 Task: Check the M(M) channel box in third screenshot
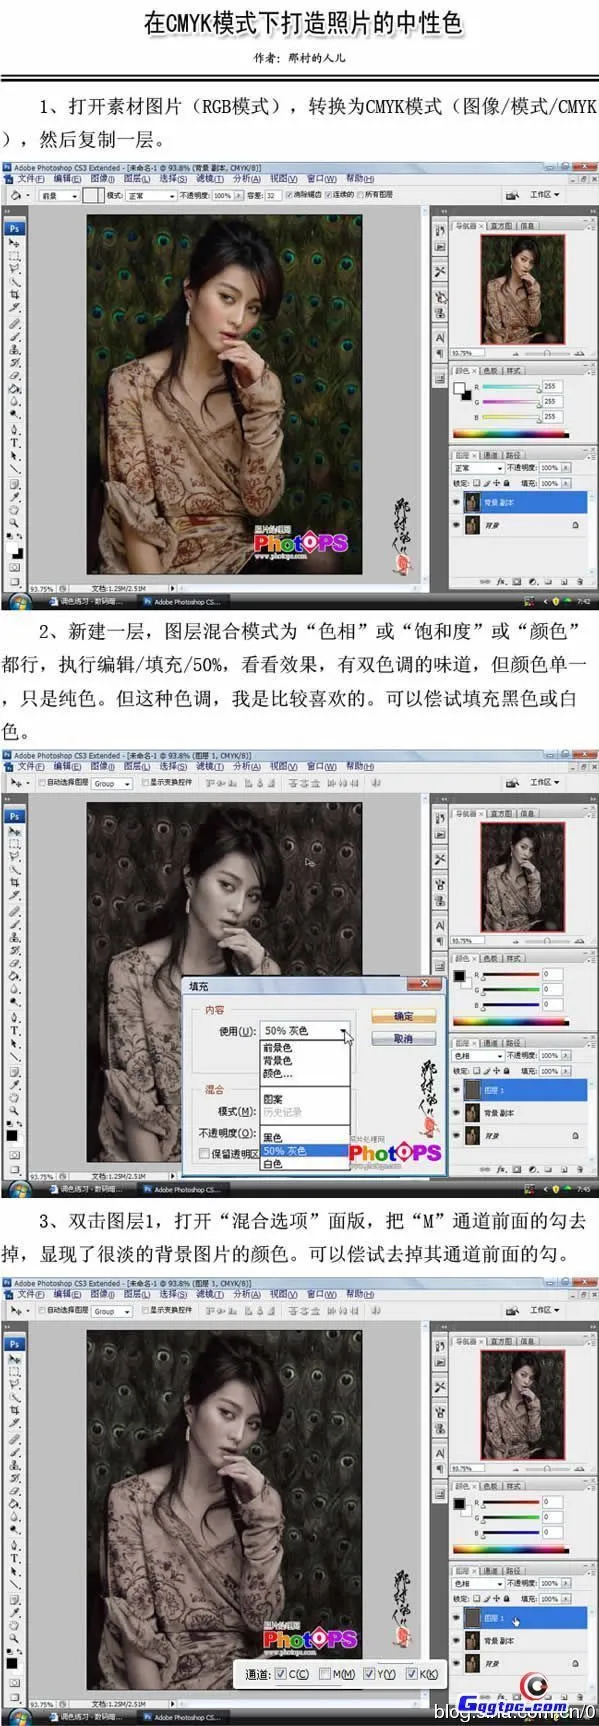(x=325, y=1673)
